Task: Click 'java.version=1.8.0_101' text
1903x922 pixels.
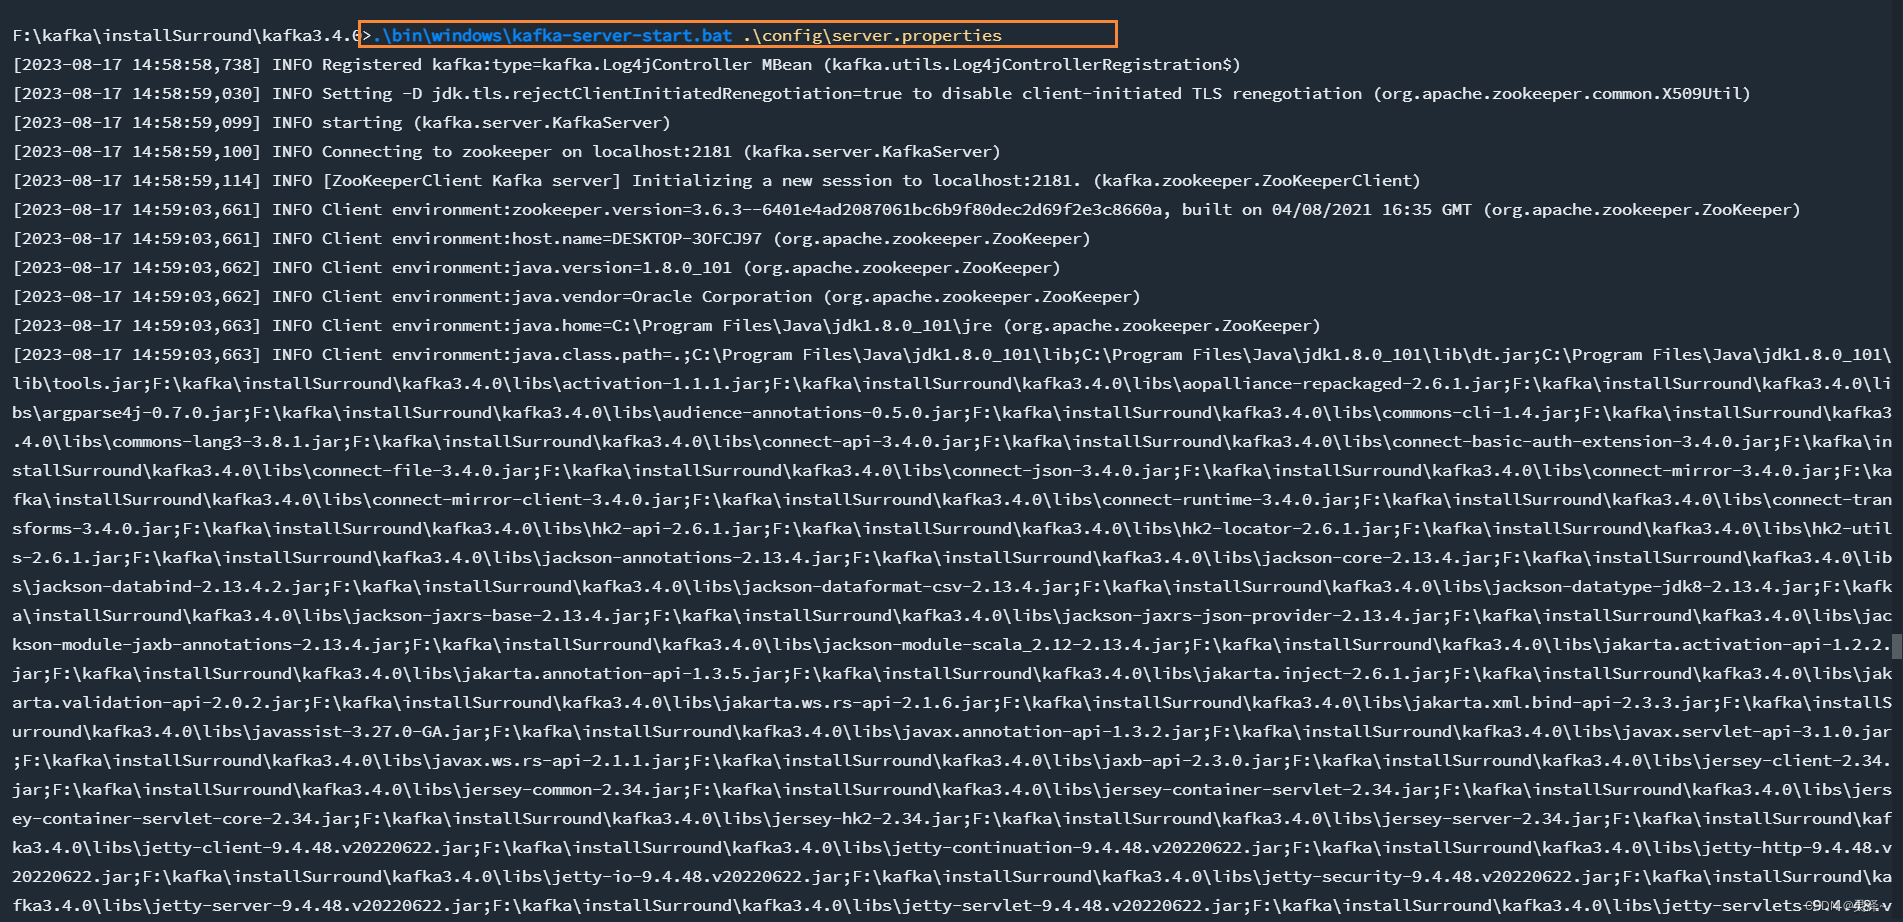Action: pyautogui.click(x=622, y=268)
